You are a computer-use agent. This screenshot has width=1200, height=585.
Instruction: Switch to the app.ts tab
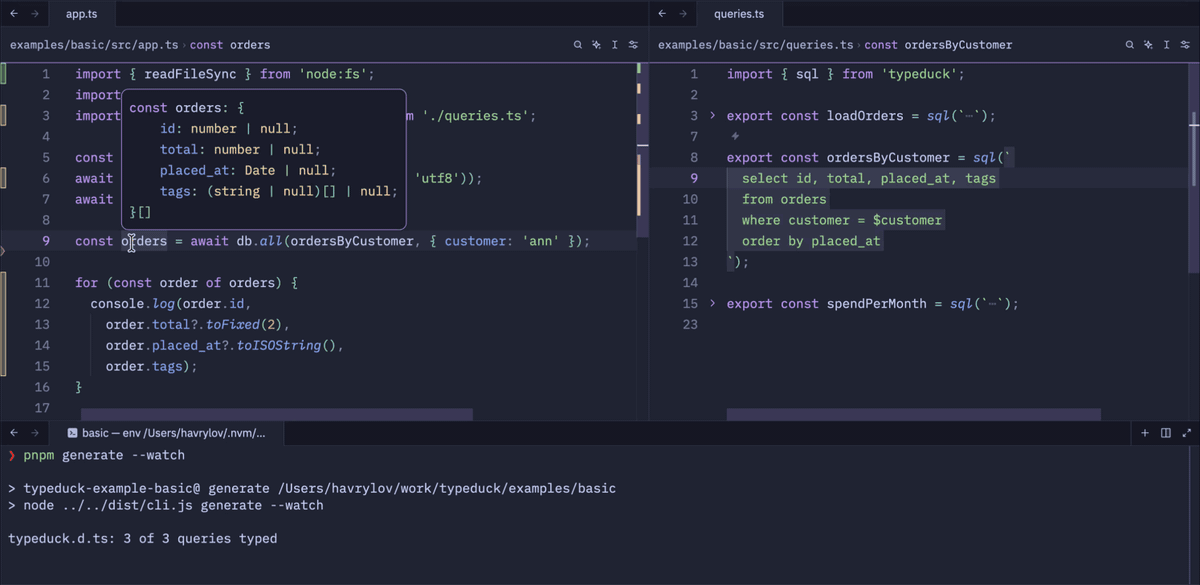[x=82, y=14]
